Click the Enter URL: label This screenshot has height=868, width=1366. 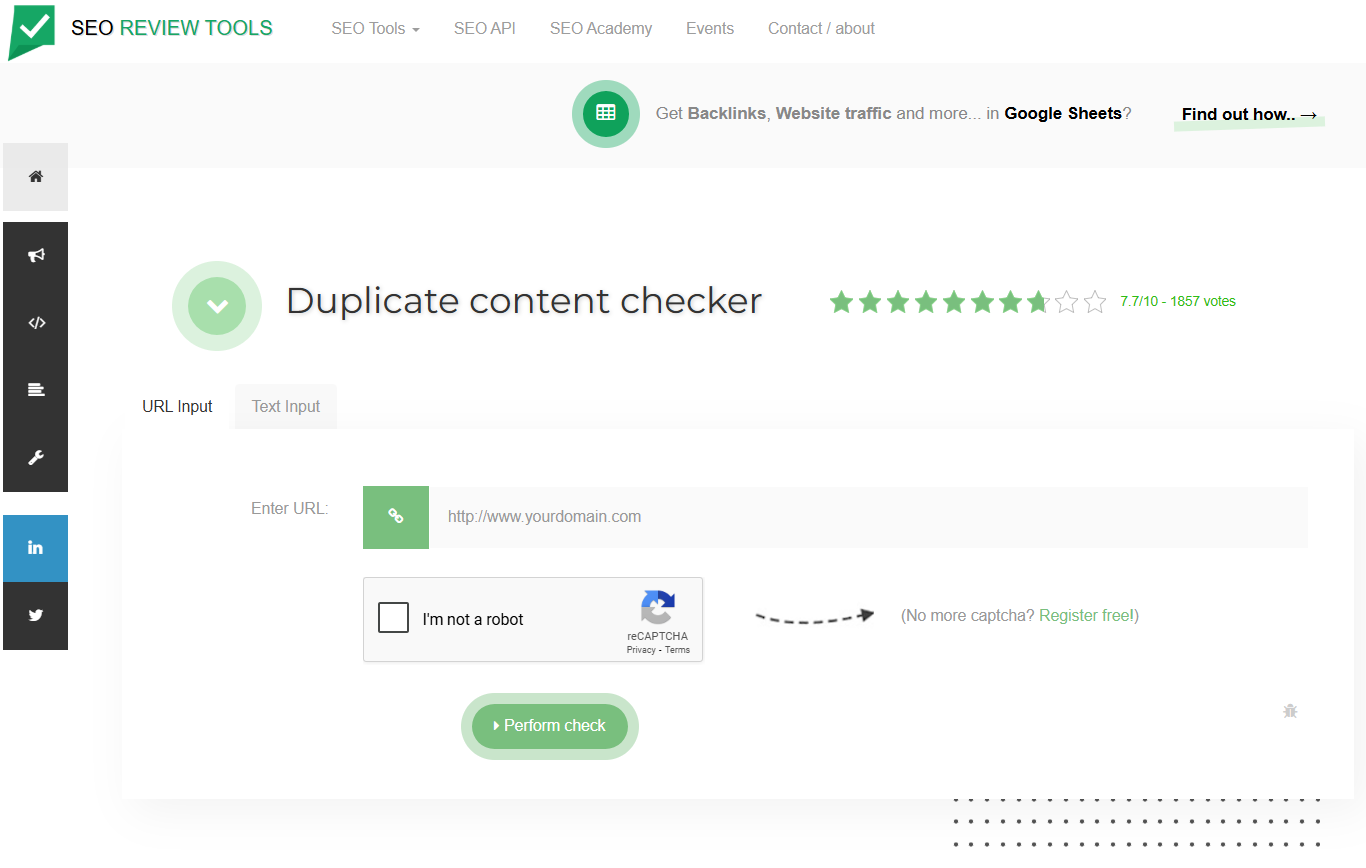pos(289,508)
